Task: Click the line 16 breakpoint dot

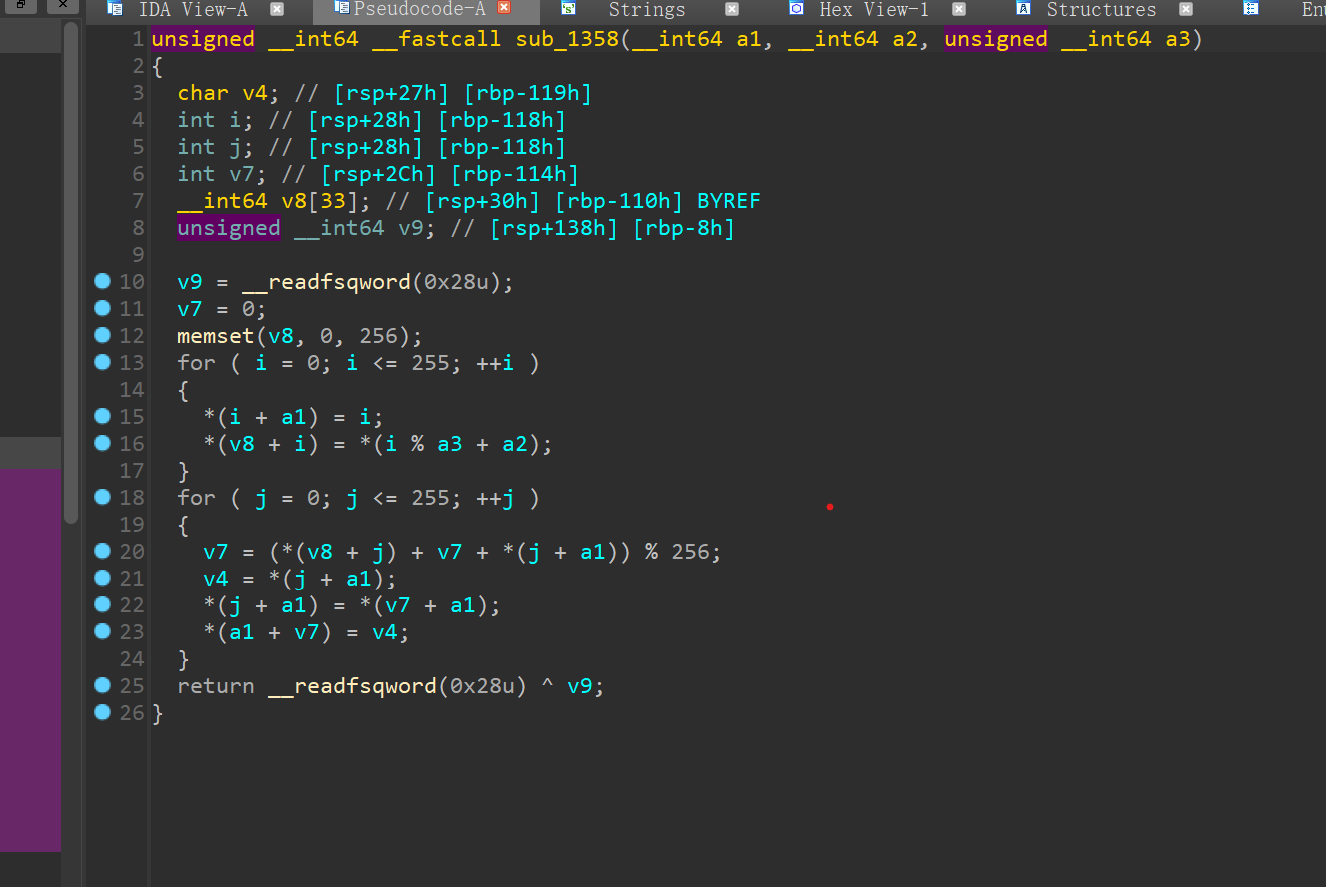Action: [x=102, y=443]
